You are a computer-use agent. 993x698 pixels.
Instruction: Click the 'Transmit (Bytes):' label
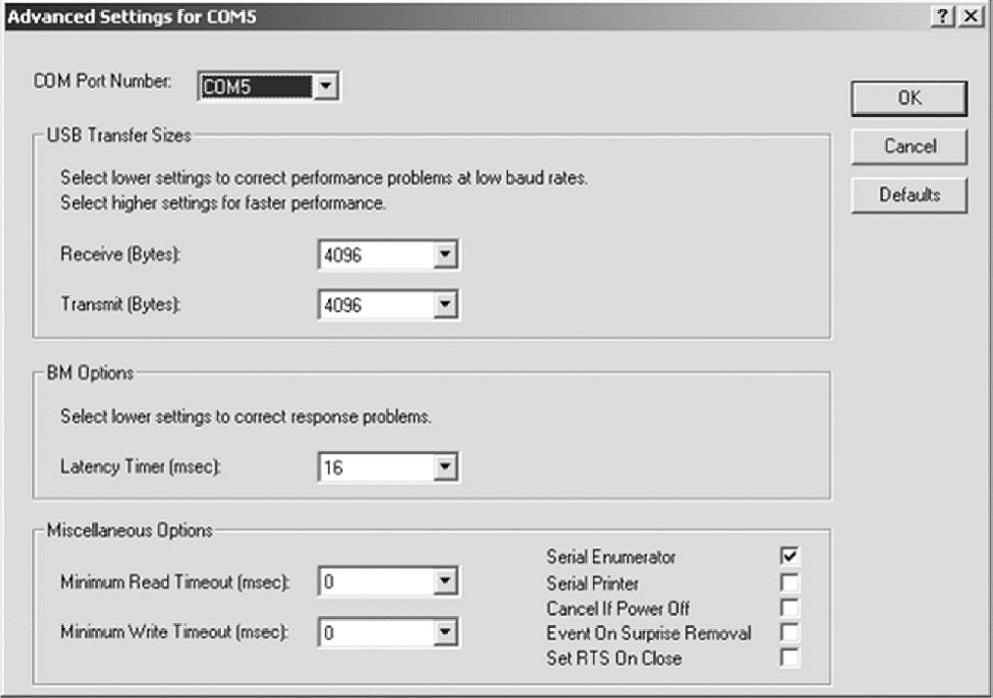120,304
